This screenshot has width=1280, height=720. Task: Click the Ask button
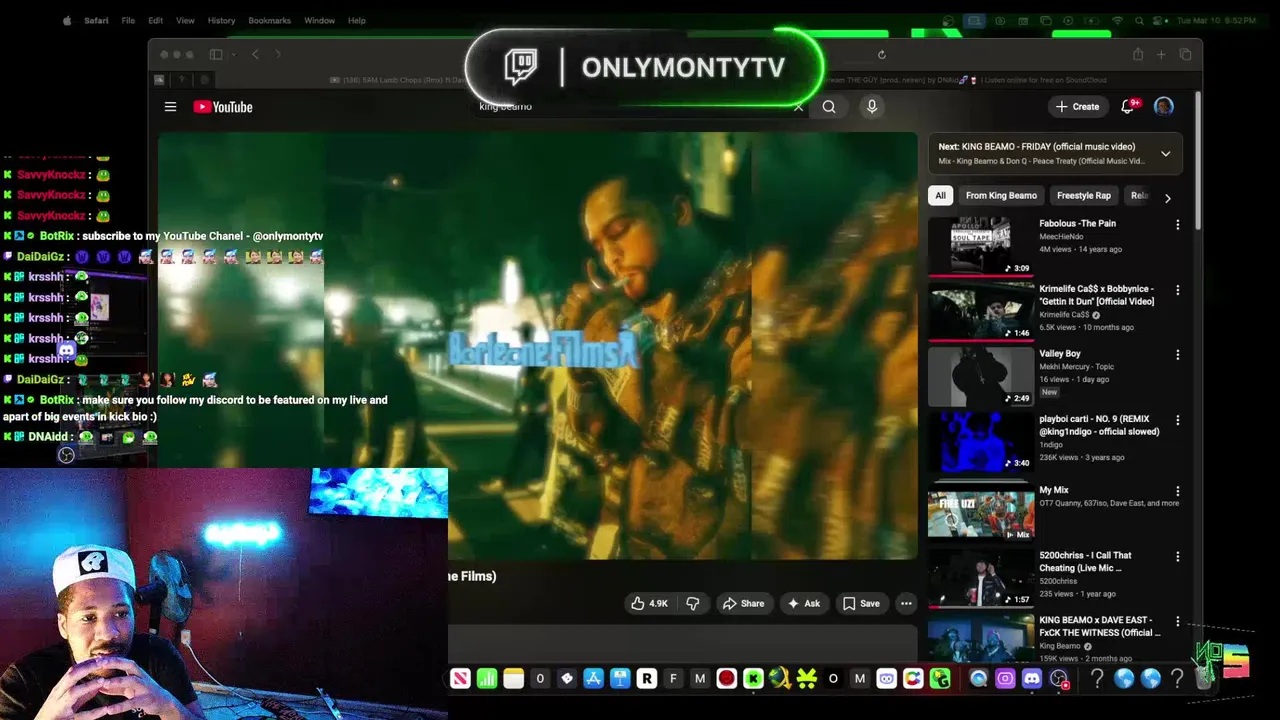pos(804,603)
